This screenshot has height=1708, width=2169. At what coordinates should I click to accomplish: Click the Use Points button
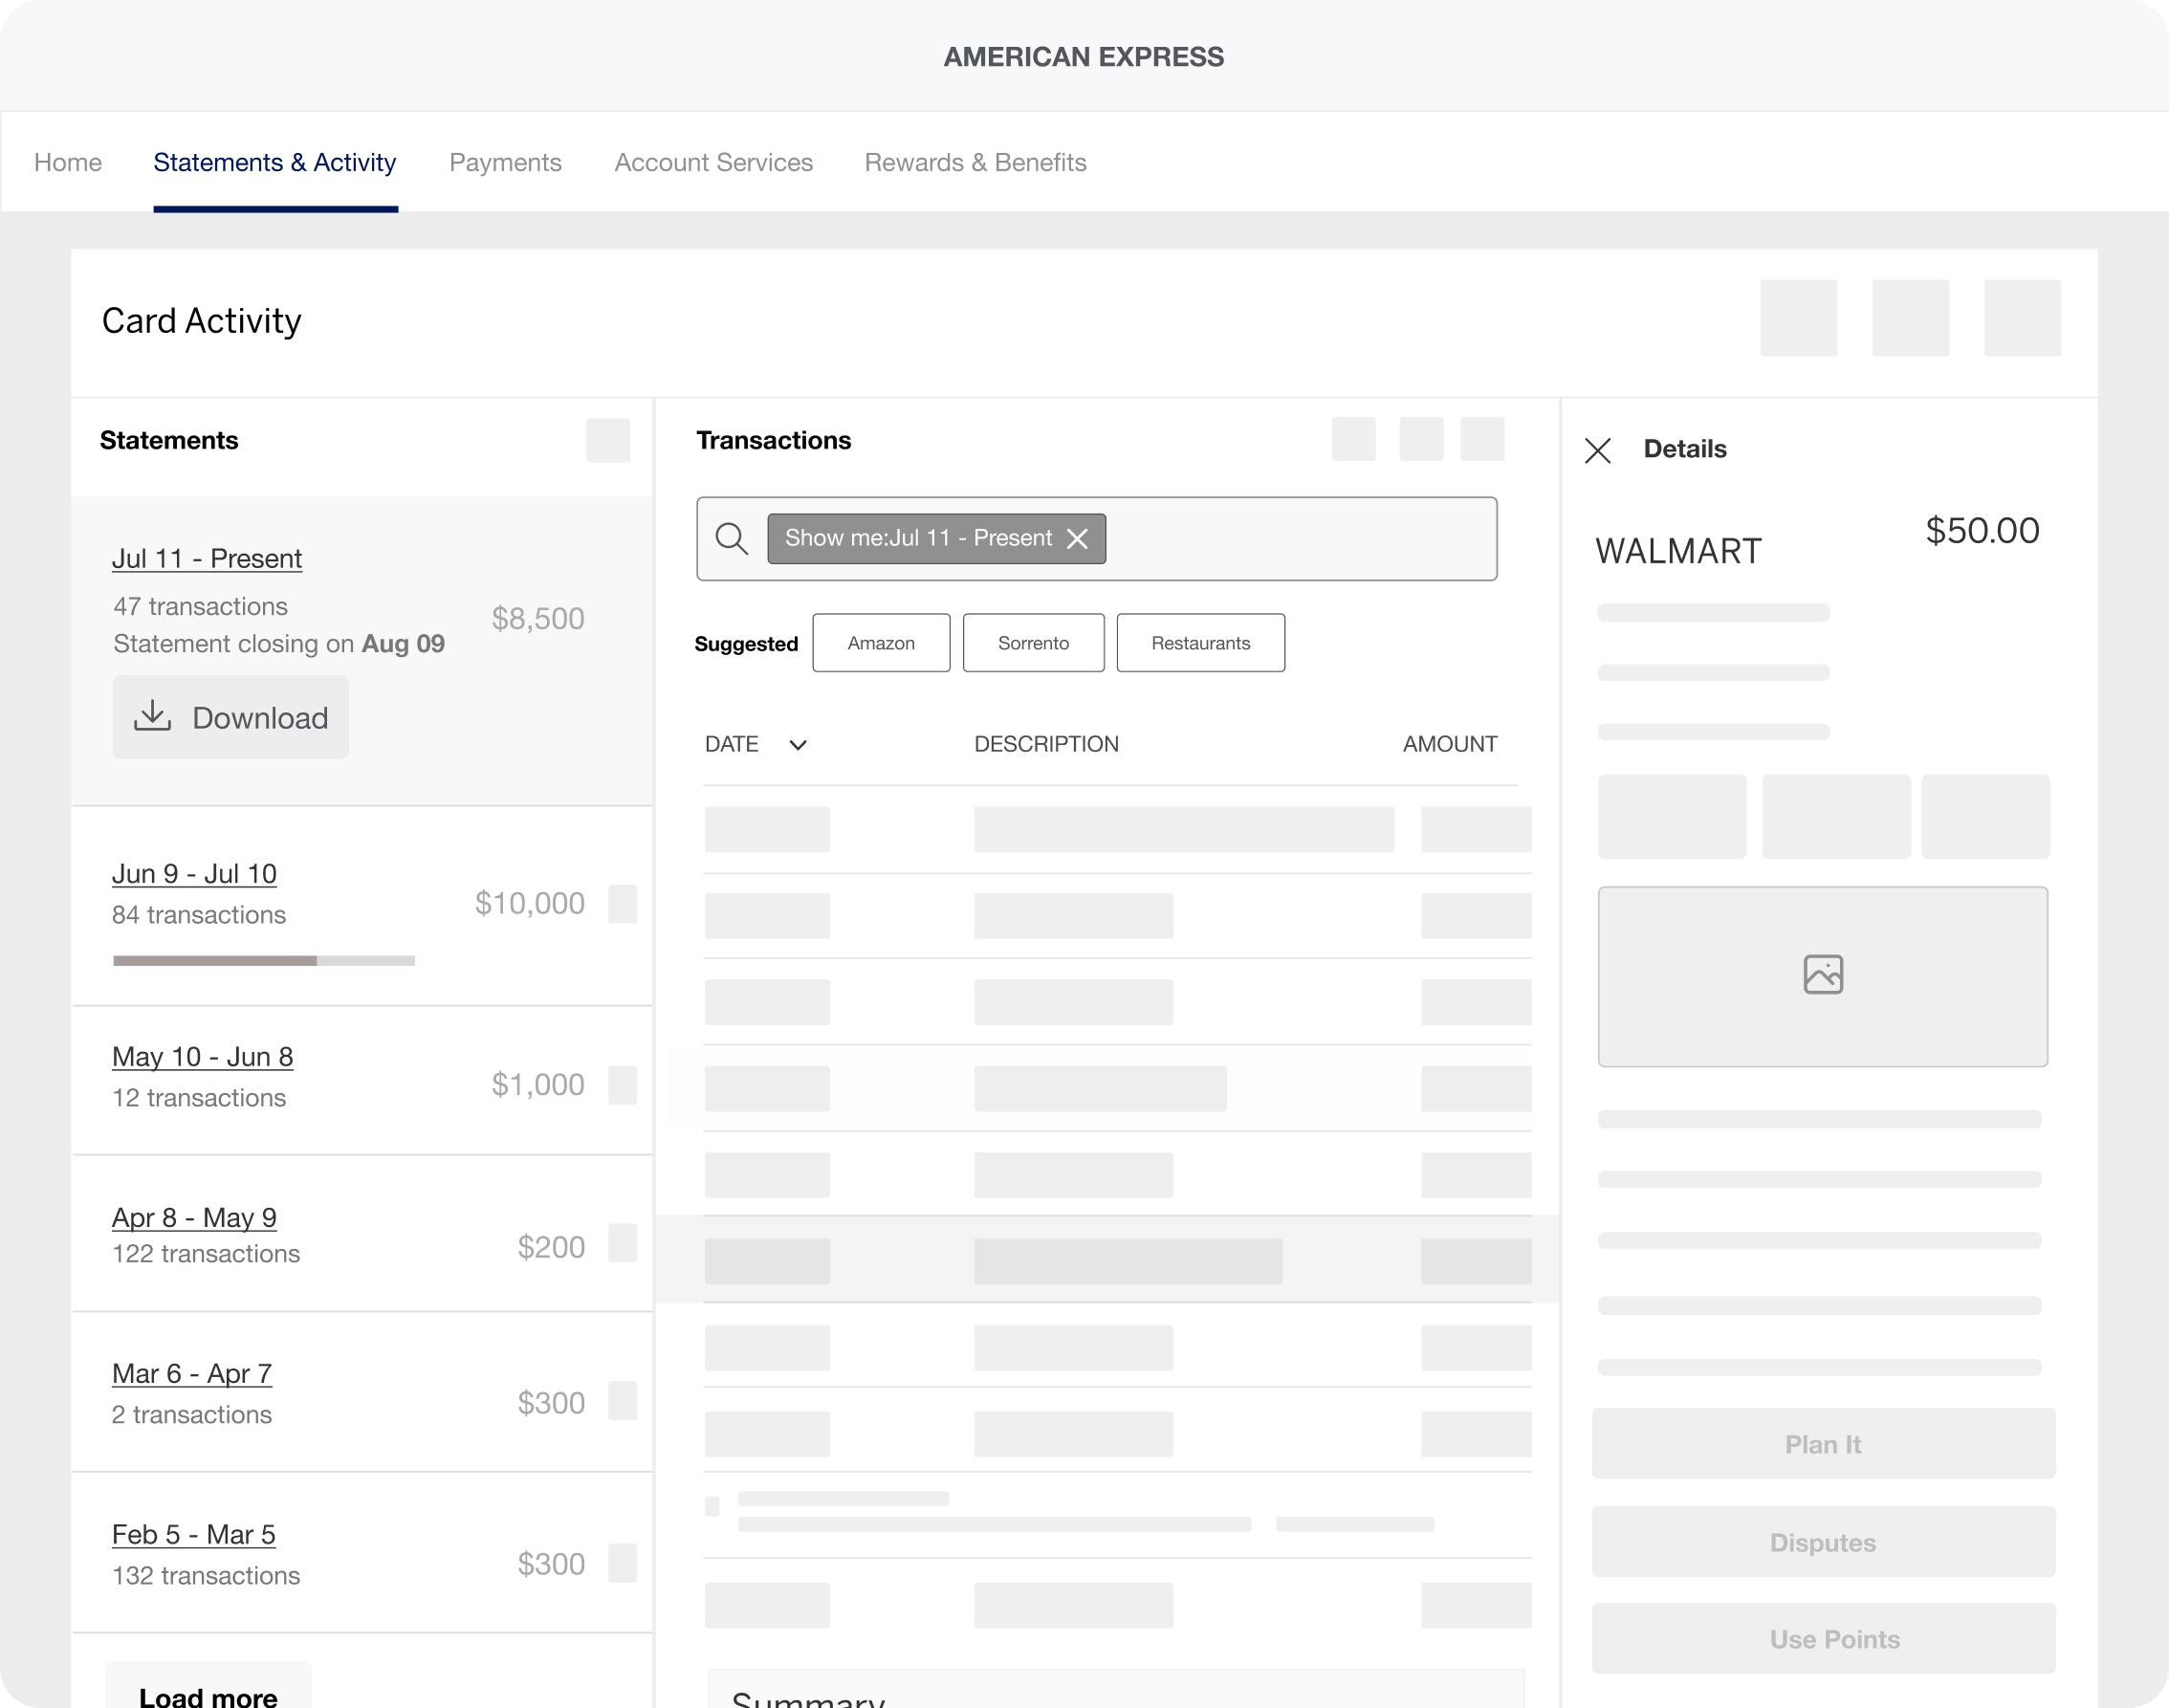pos(1823,1639)
